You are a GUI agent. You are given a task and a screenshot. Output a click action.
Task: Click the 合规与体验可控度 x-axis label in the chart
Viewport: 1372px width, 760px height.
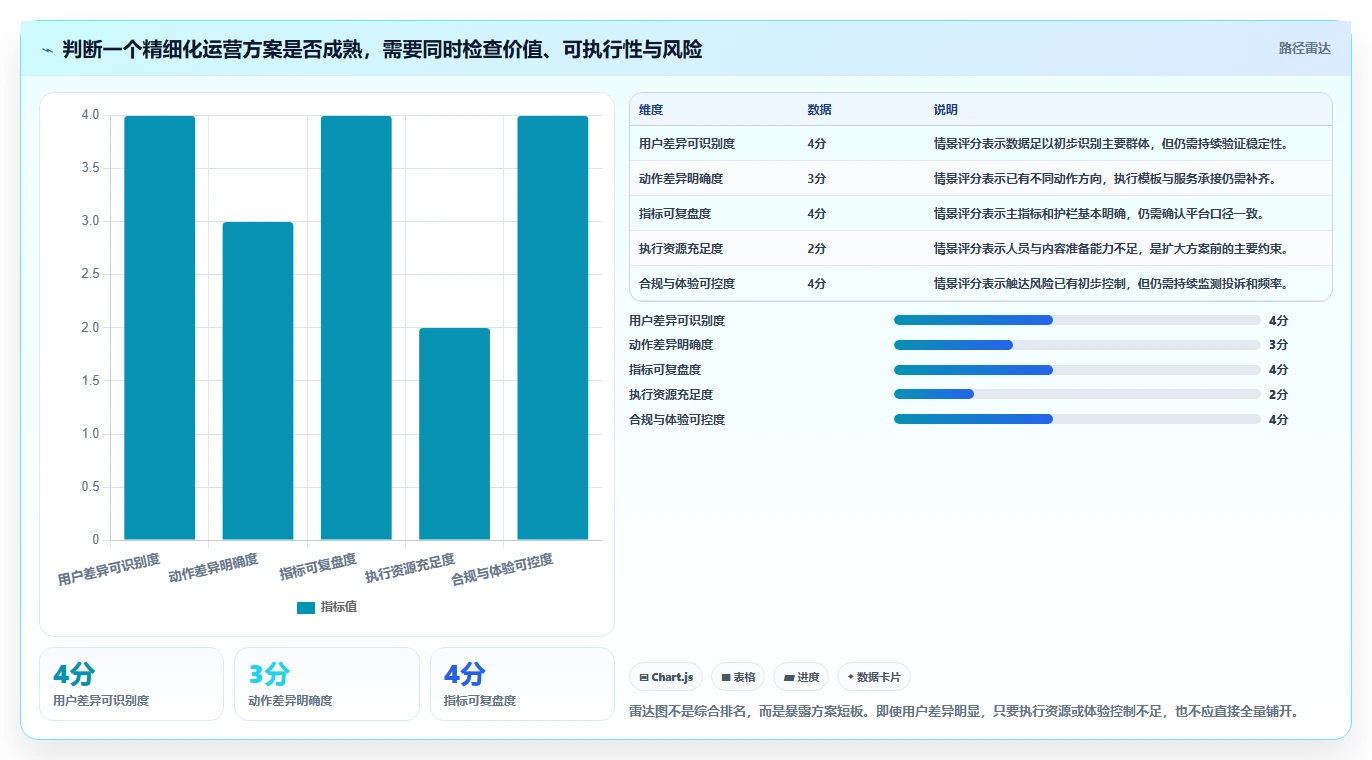pos(502,569)
